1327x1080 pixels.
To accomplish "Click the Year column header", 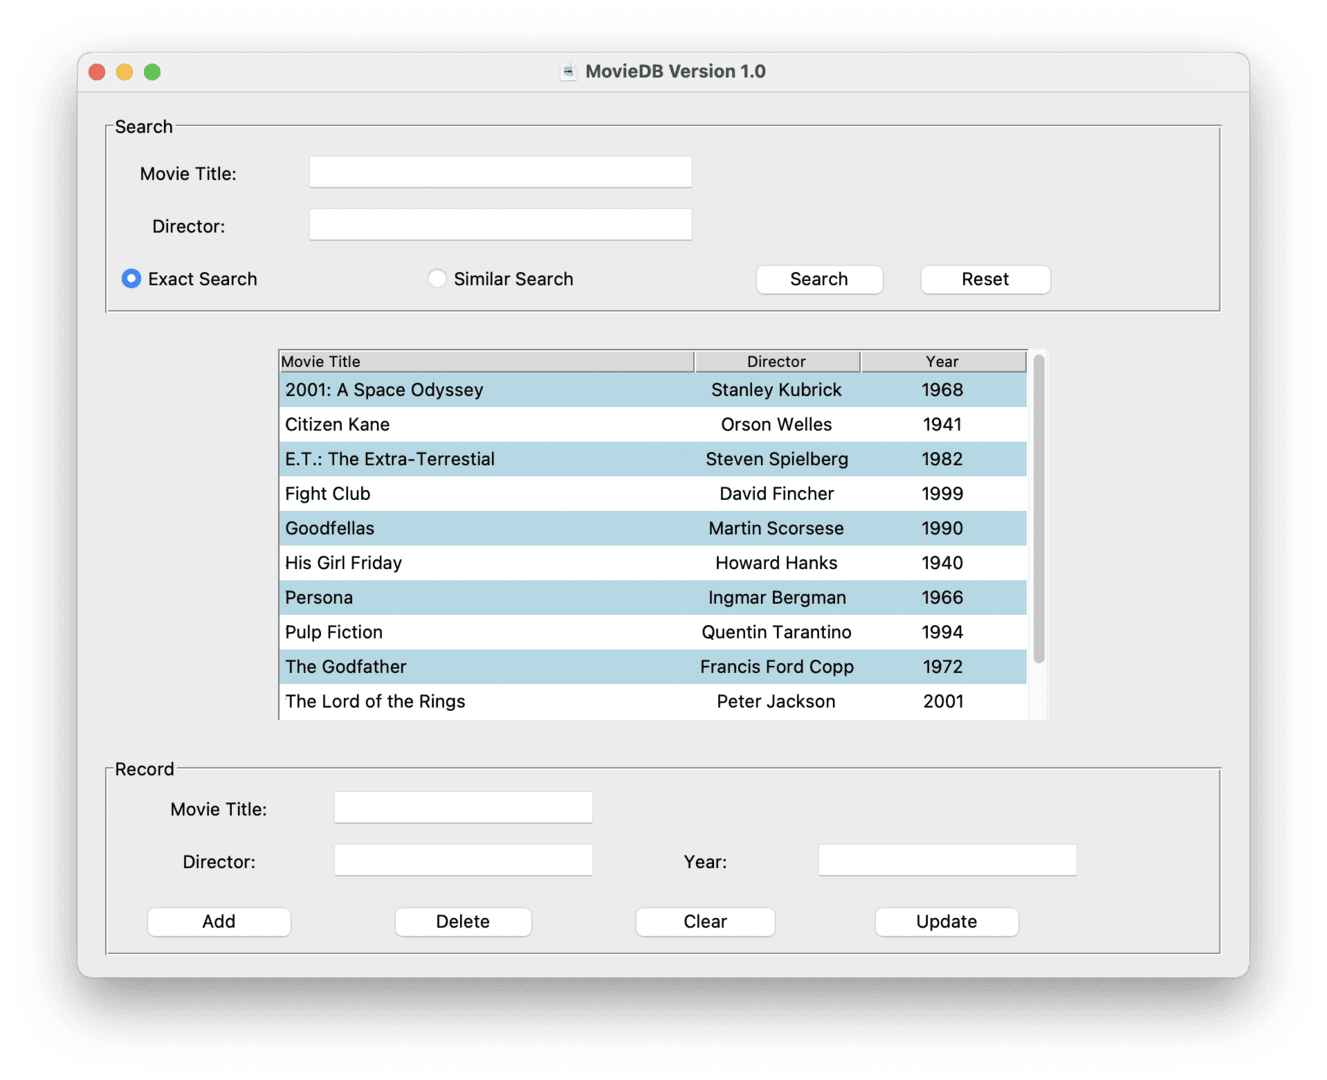I will tap(943, 362).
